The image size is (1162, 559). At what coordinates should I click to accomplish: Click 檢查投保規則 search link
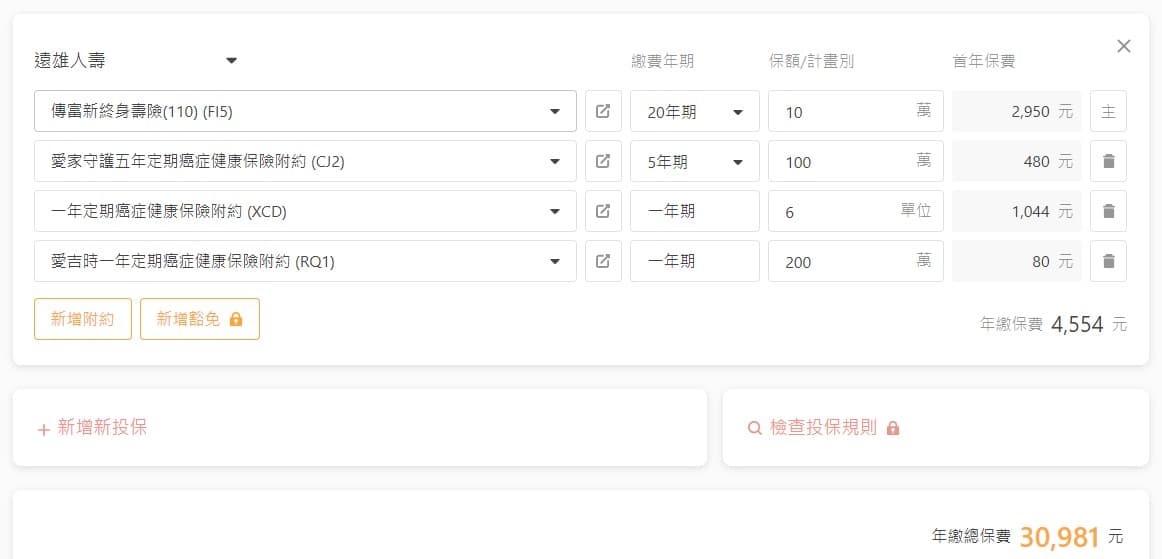(x=824, y=428)
